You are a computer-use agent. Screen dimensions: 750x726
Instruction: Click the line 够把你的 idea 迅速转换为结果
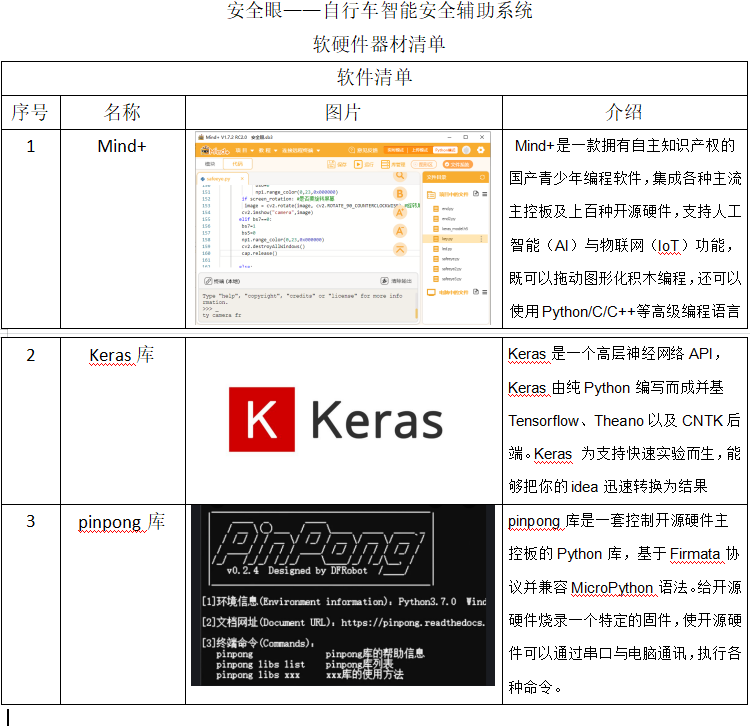(608, 487)
